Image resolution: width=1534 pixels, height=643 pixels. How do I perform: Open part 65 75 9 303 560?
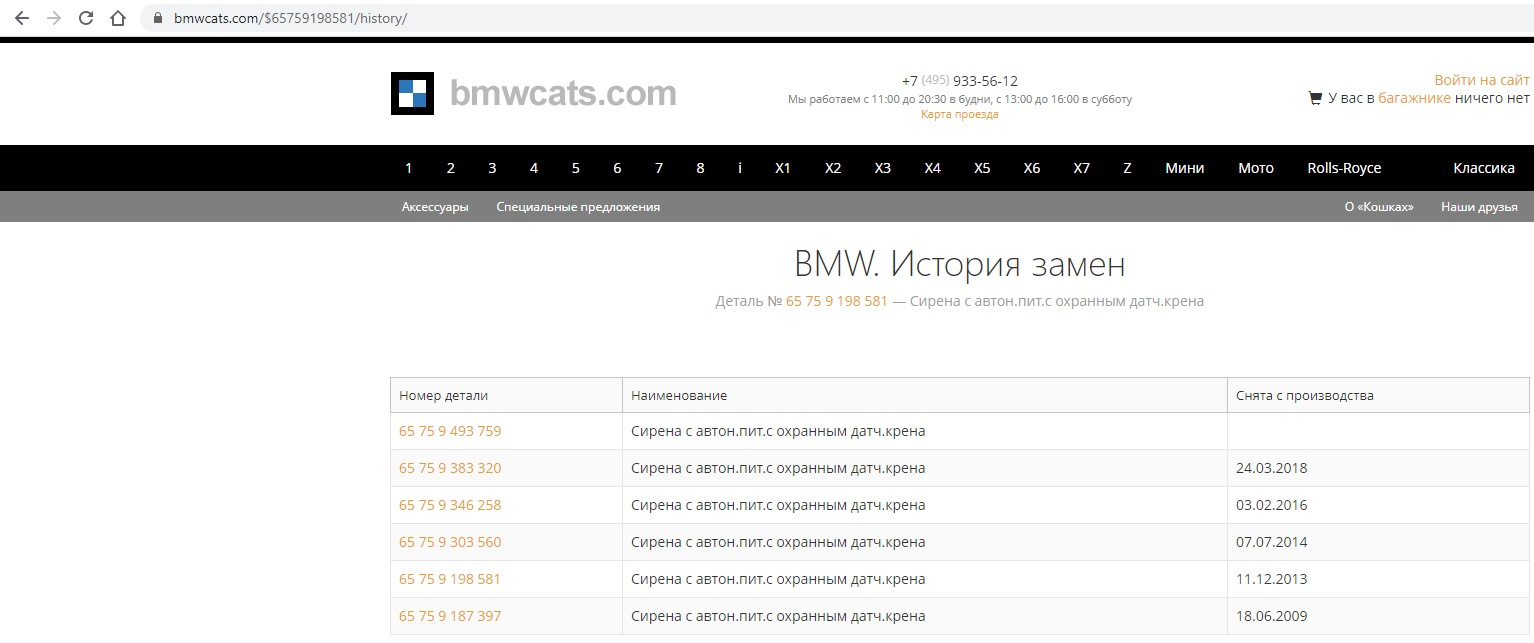pos(450,542)
